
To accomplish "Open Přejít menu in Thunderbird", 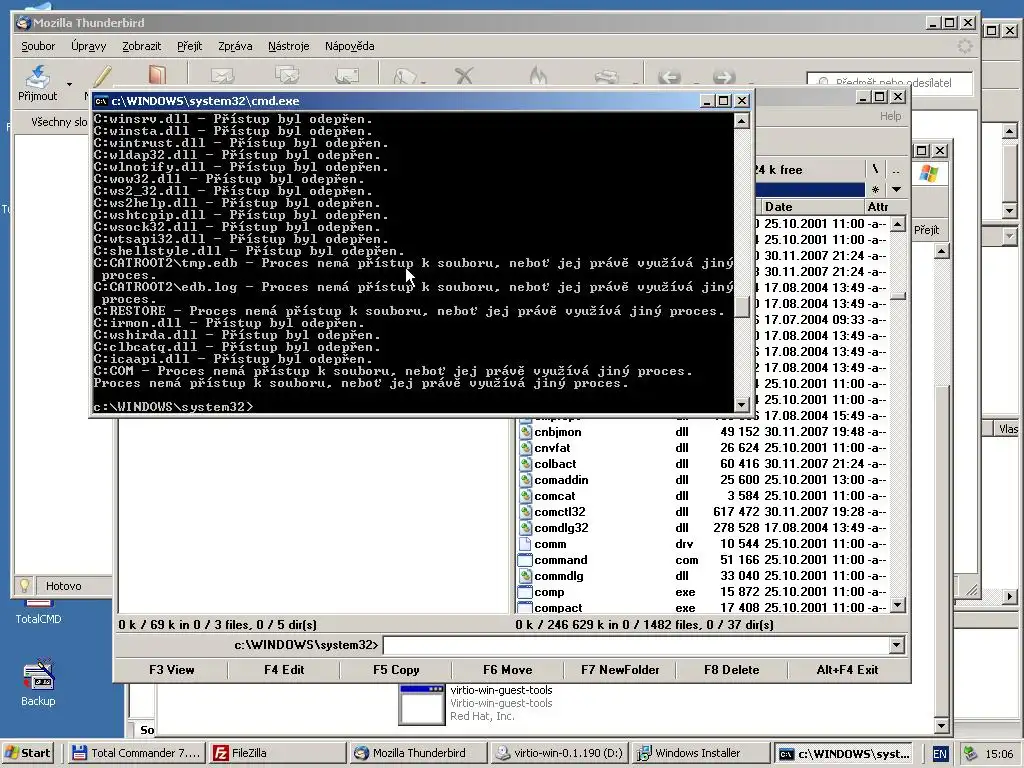I will 189,46.
